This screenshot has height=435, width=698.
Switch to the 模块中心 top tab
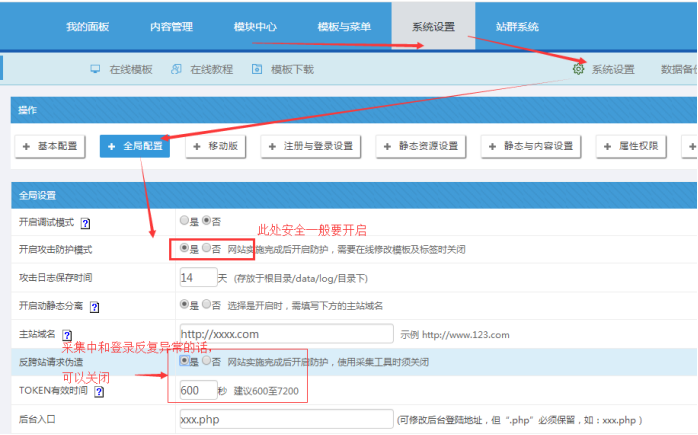(x=256, y=25)
